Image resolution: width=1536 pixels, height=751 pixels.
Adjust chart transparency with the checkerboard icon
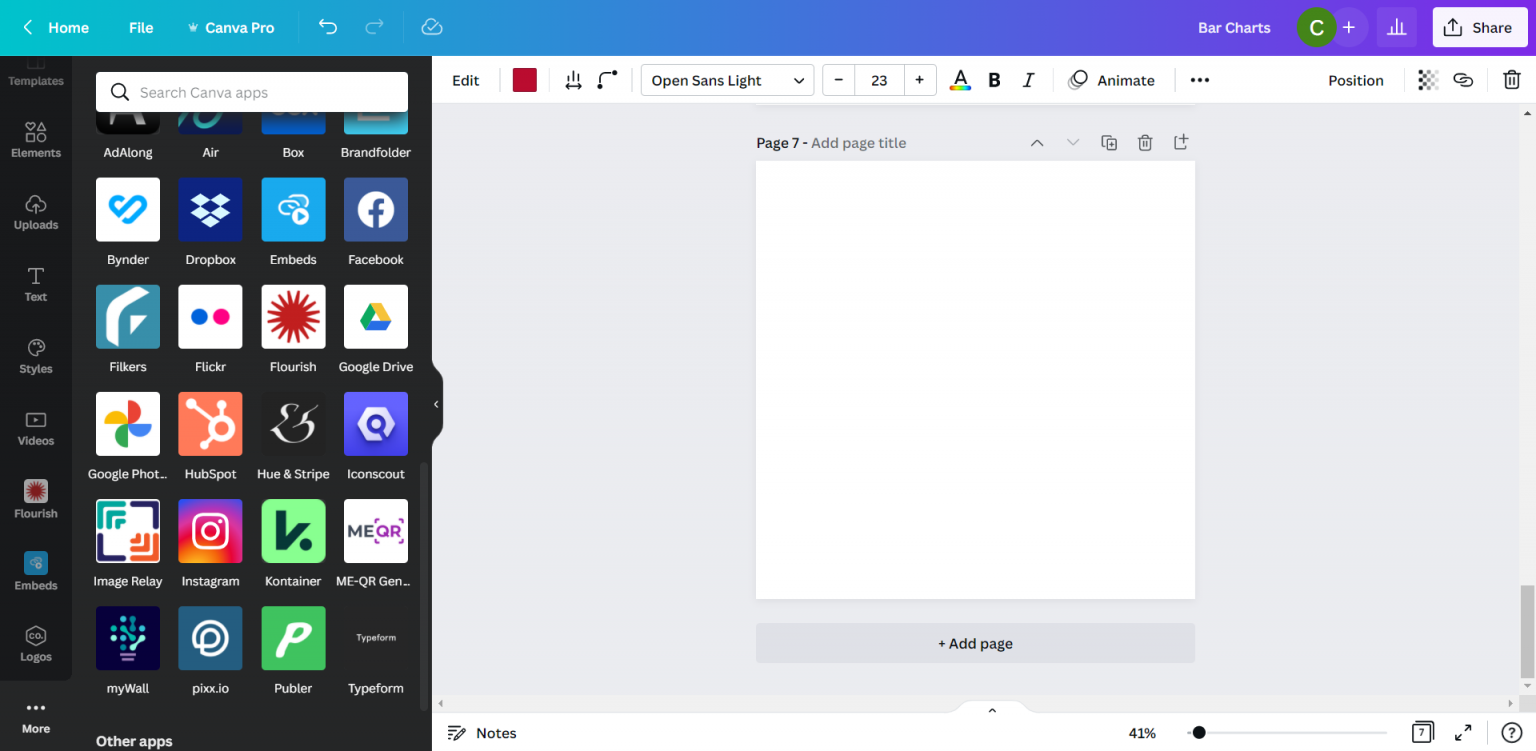point(1427,79)
